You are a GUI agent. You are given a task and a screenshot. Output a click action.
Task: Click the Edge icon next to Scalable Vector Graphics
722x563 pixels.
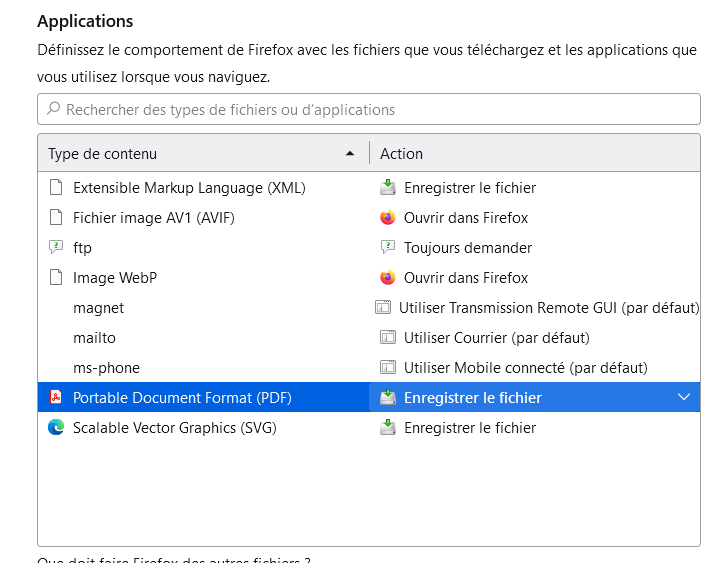click(x=56, y=428)
